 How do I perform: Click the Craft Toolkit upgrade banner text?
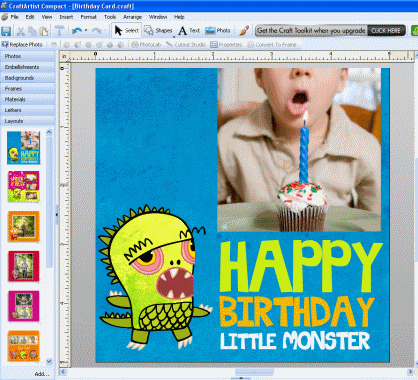(311, 31)
